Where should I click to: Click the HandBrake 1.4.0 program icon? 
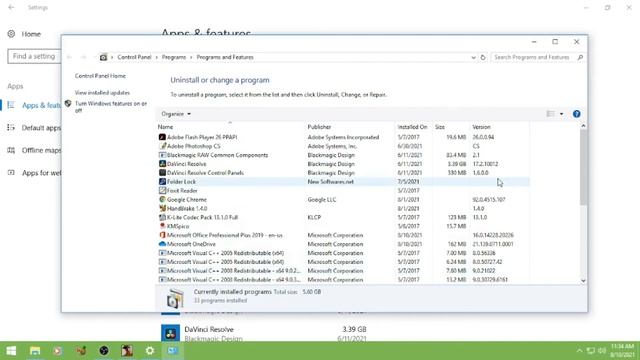[162, 209]
